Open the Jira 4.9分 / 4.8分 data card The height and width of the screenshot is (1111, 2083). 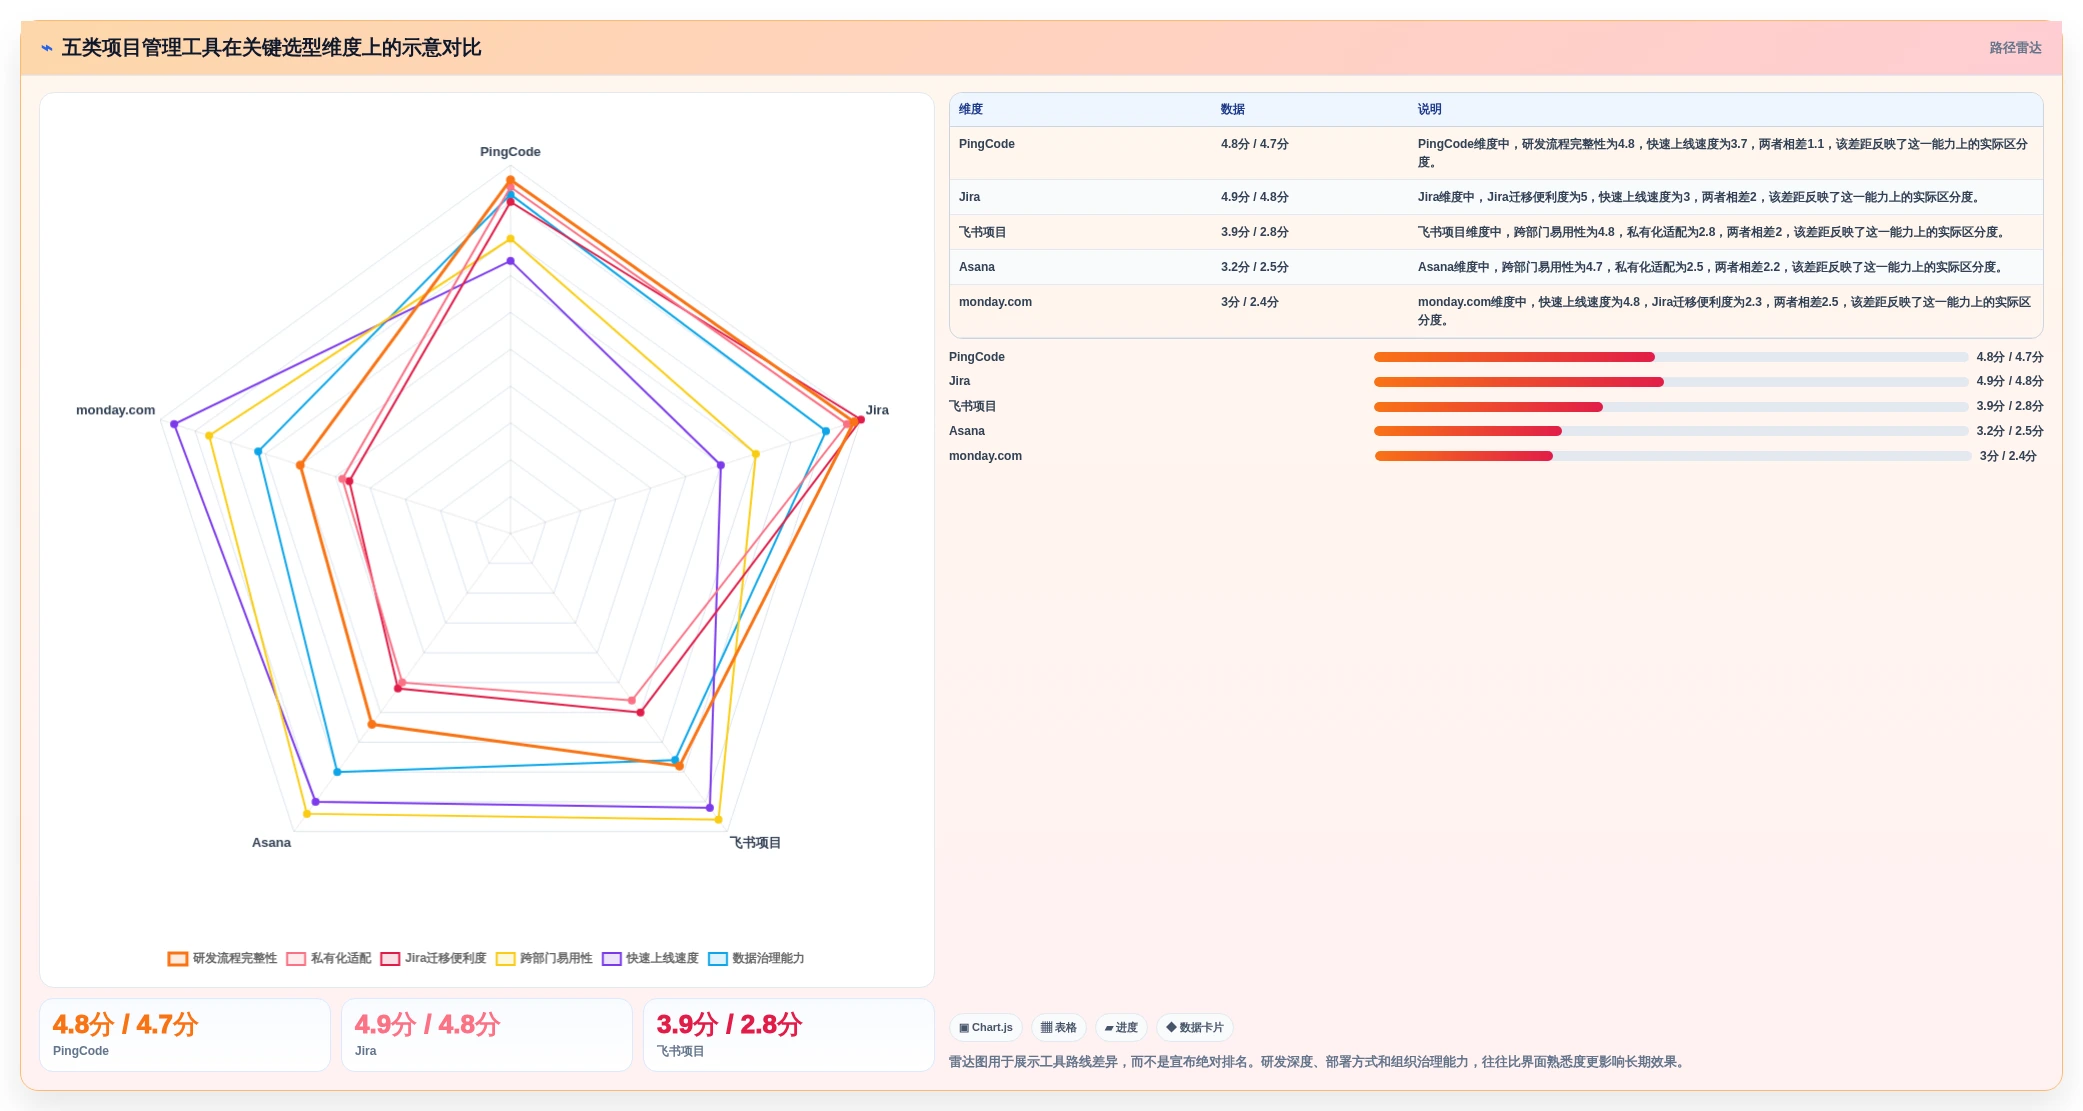[x=487, y=1035]
